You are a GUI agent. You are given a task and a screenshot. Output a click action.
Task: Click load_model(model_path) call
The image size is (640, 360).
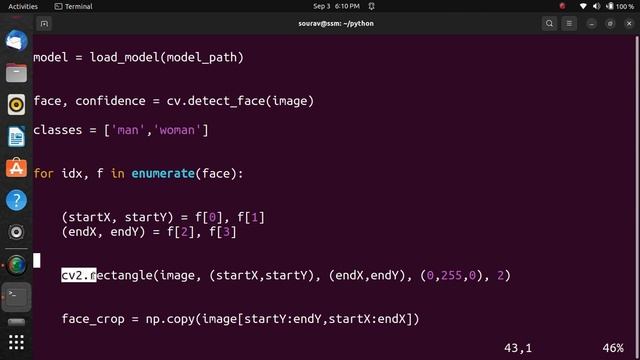pyautogui.click(x=167, y=57)
